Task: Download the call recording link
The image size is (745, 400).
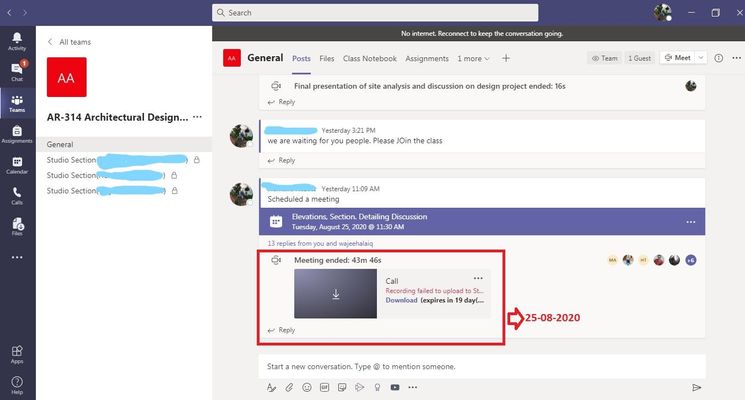Action: pyautogui.click(x=401, y=300)
